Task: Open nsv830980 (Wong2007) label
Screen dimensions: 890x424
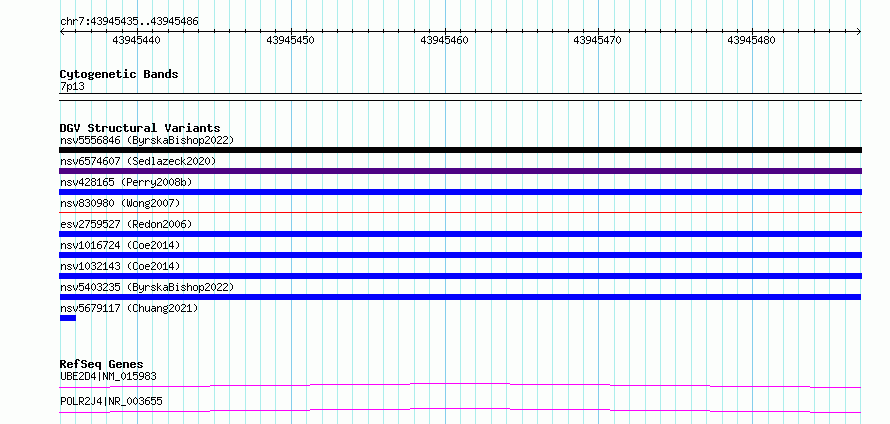Action: tap(120, 203)
